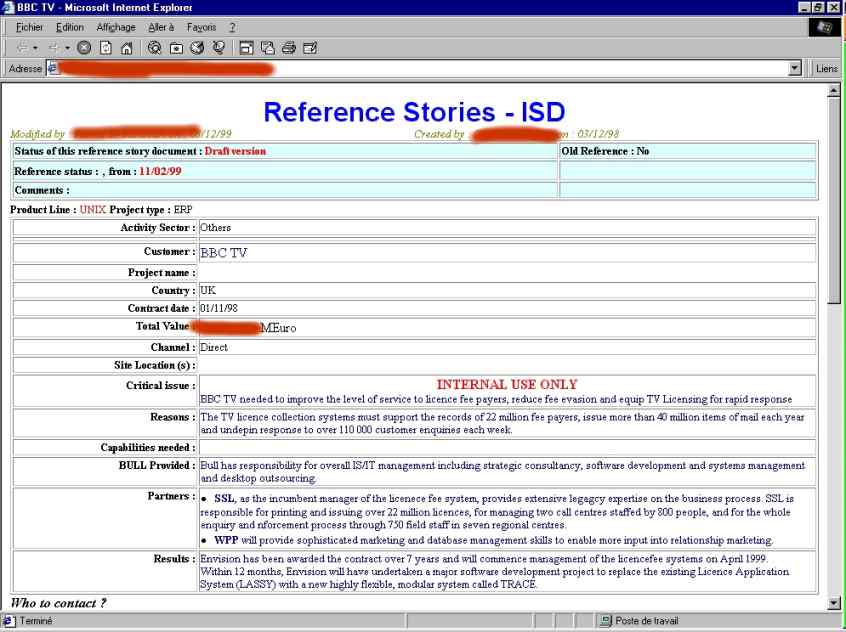This screenshot has width=846, height=632.
Task: Click the 'WPP' partner name
Action: point(226,540)
